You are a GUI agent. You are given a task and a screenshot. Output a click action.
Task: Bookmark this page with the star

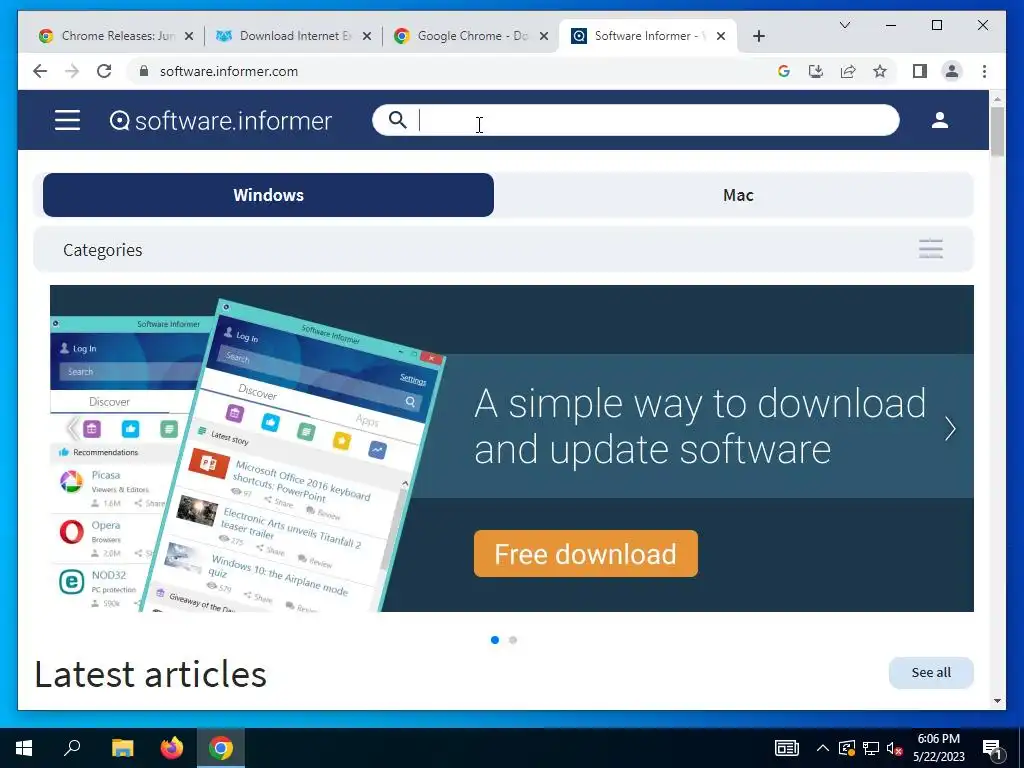(880, 71)
